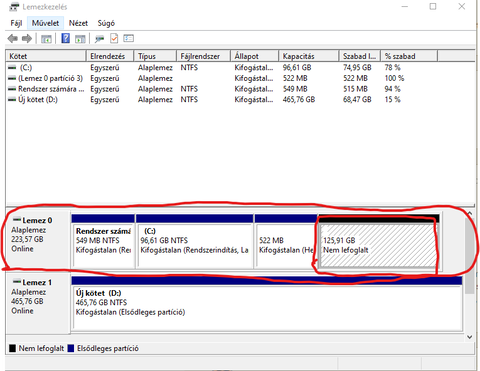
Task: Select the Rendszer számára 549 MB partition block
Action: click(103, 241)
